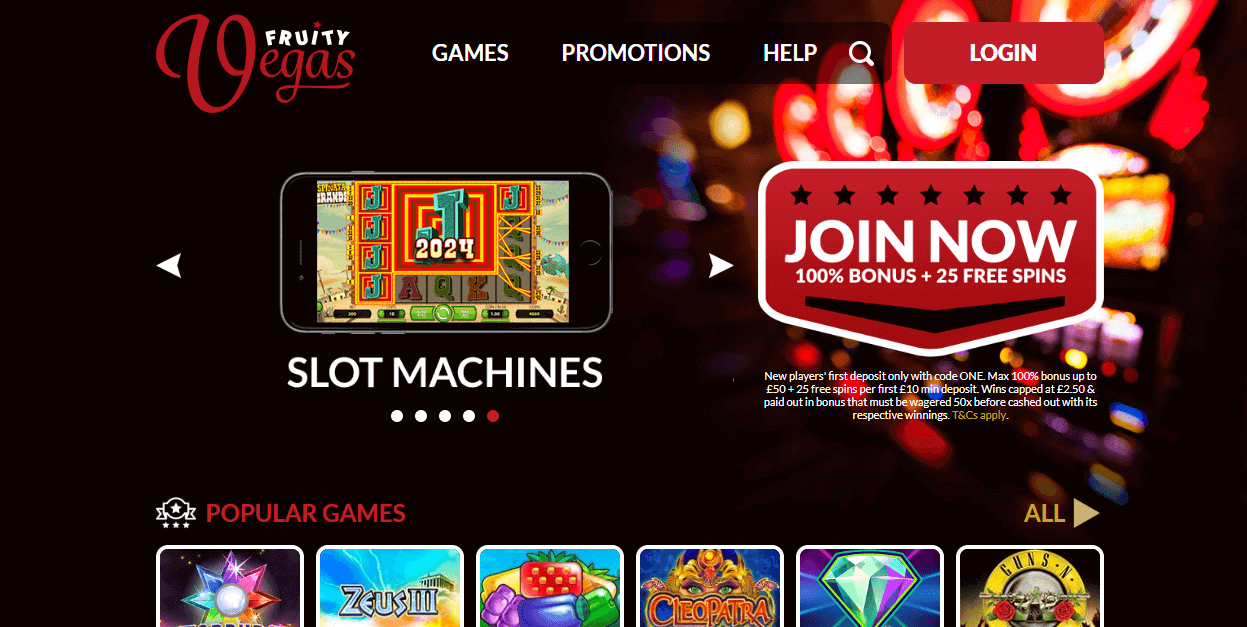Viewport: 1247px width, 627px height.
Task: Go to previous carousel slide arrow
Action: click(x=169, y=265)
